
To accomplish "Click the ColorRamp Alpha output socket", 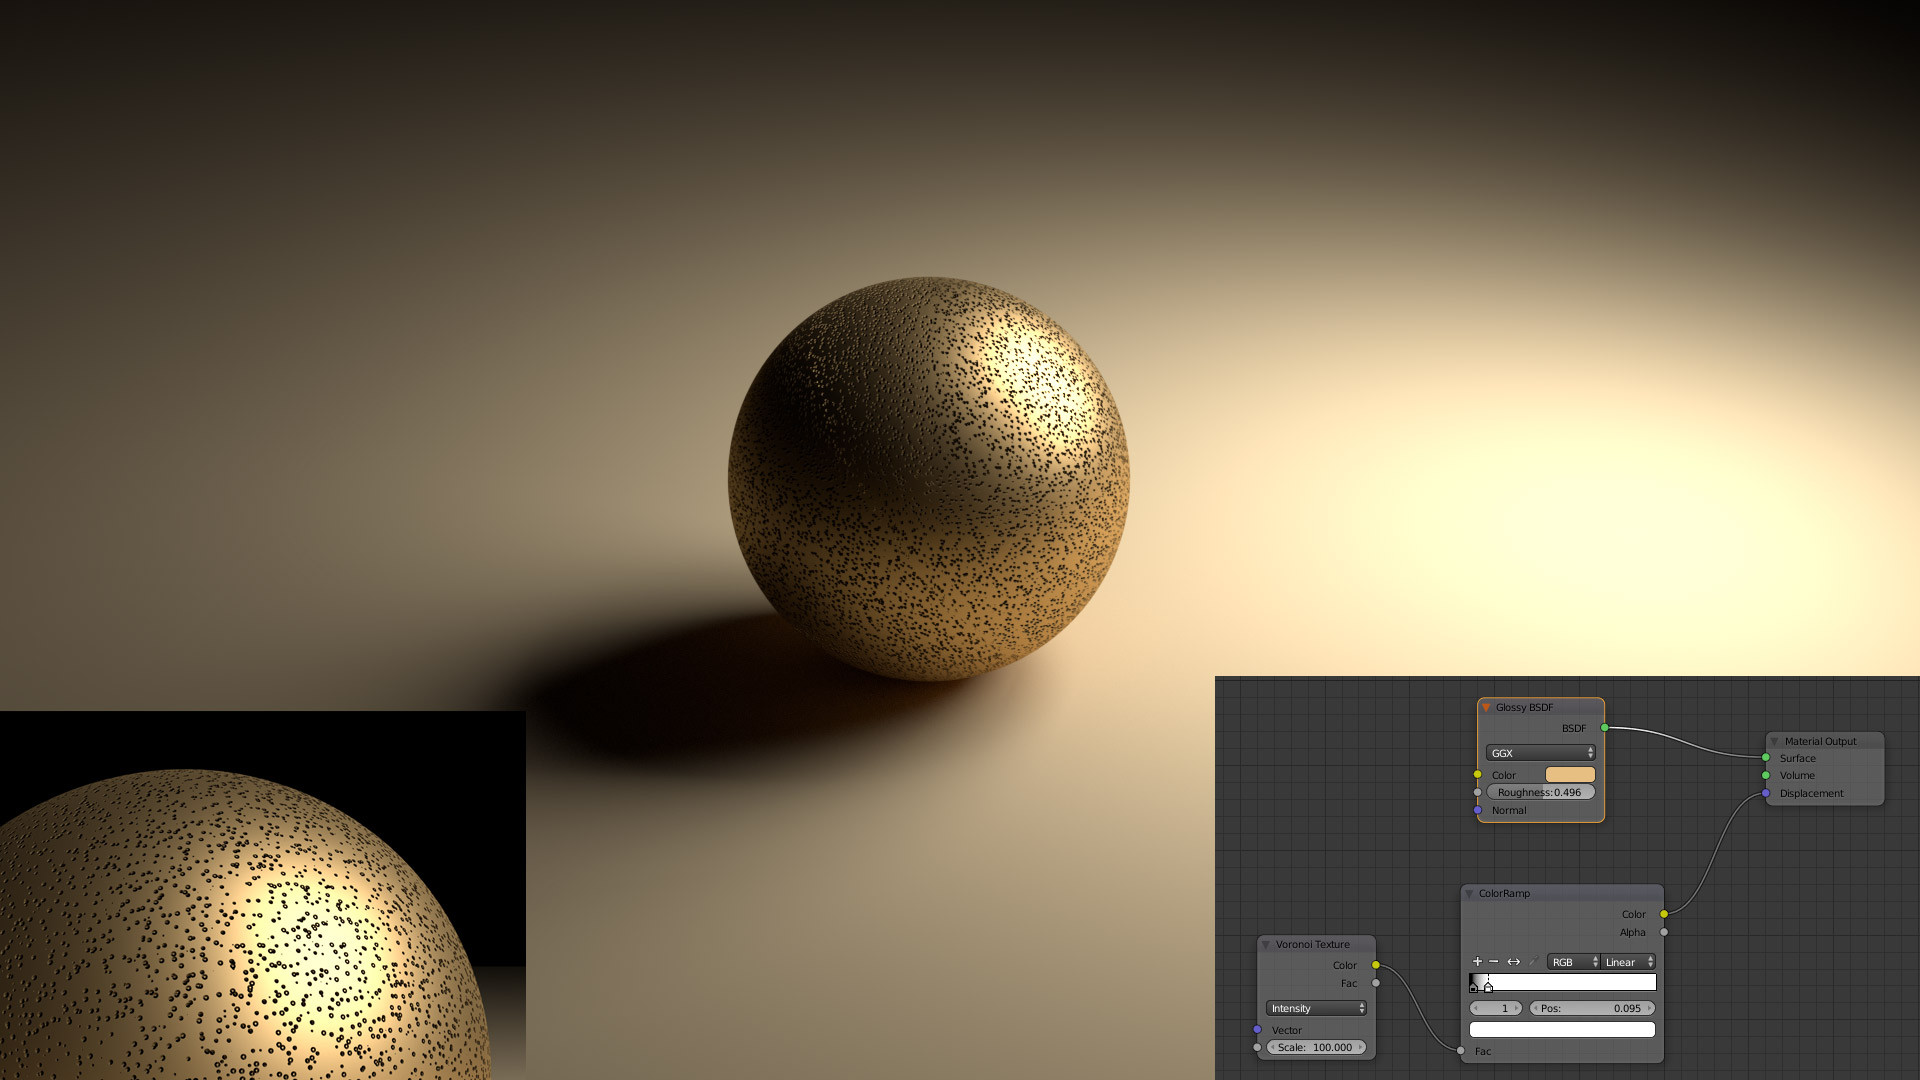I will click(1664, 932).
